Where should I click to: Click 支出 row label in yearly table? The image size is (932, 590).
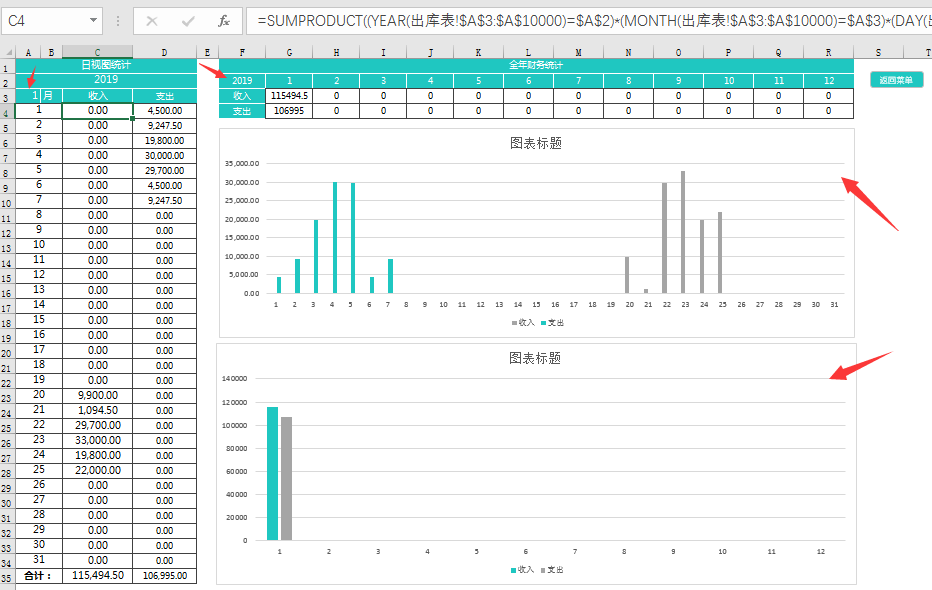point(243,111)
